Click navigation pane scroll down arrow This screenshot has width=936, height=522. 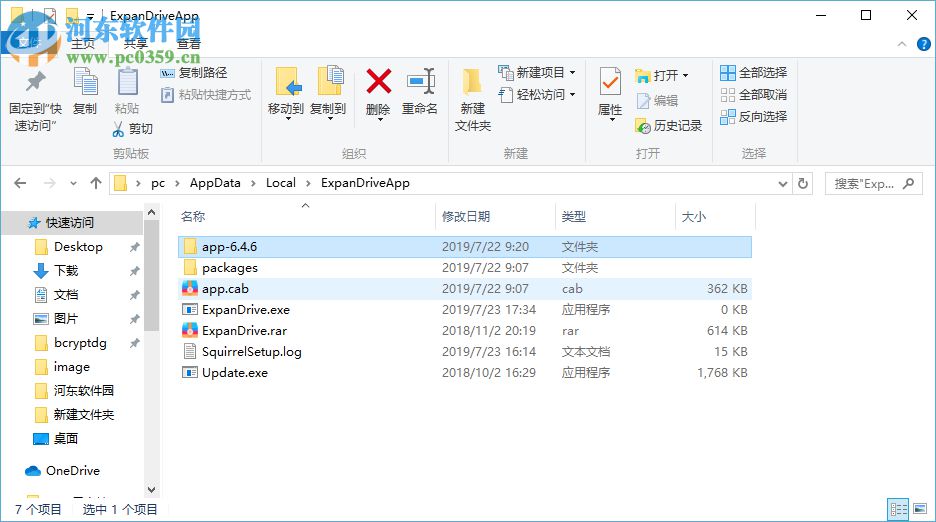pyautogui.click(x=152, y=490)
